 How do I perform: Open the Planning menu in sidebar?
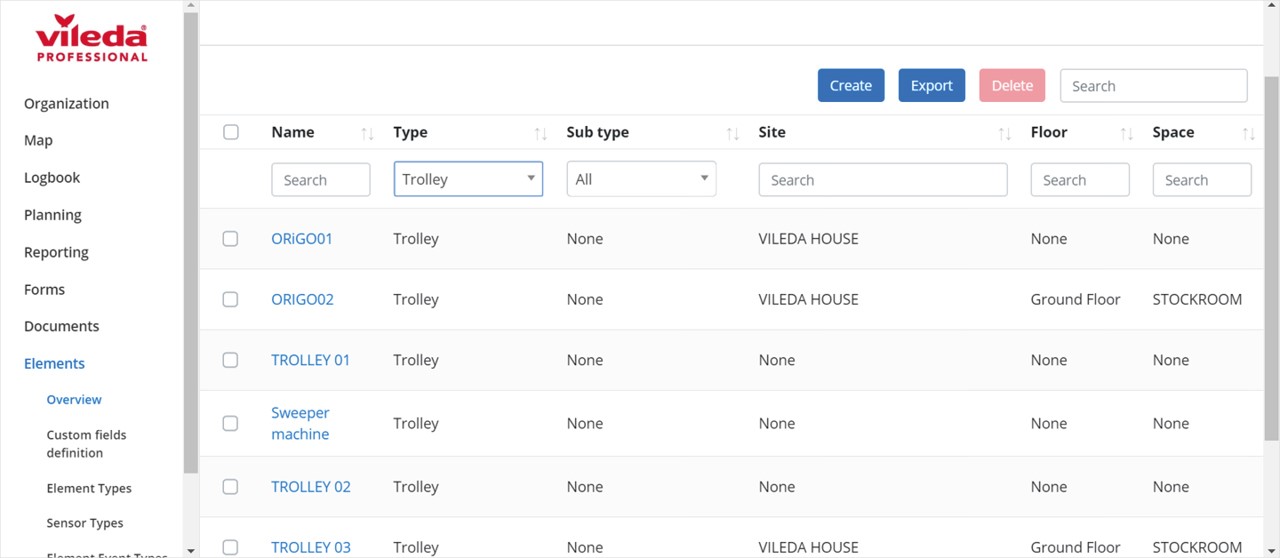coord(53,215)
